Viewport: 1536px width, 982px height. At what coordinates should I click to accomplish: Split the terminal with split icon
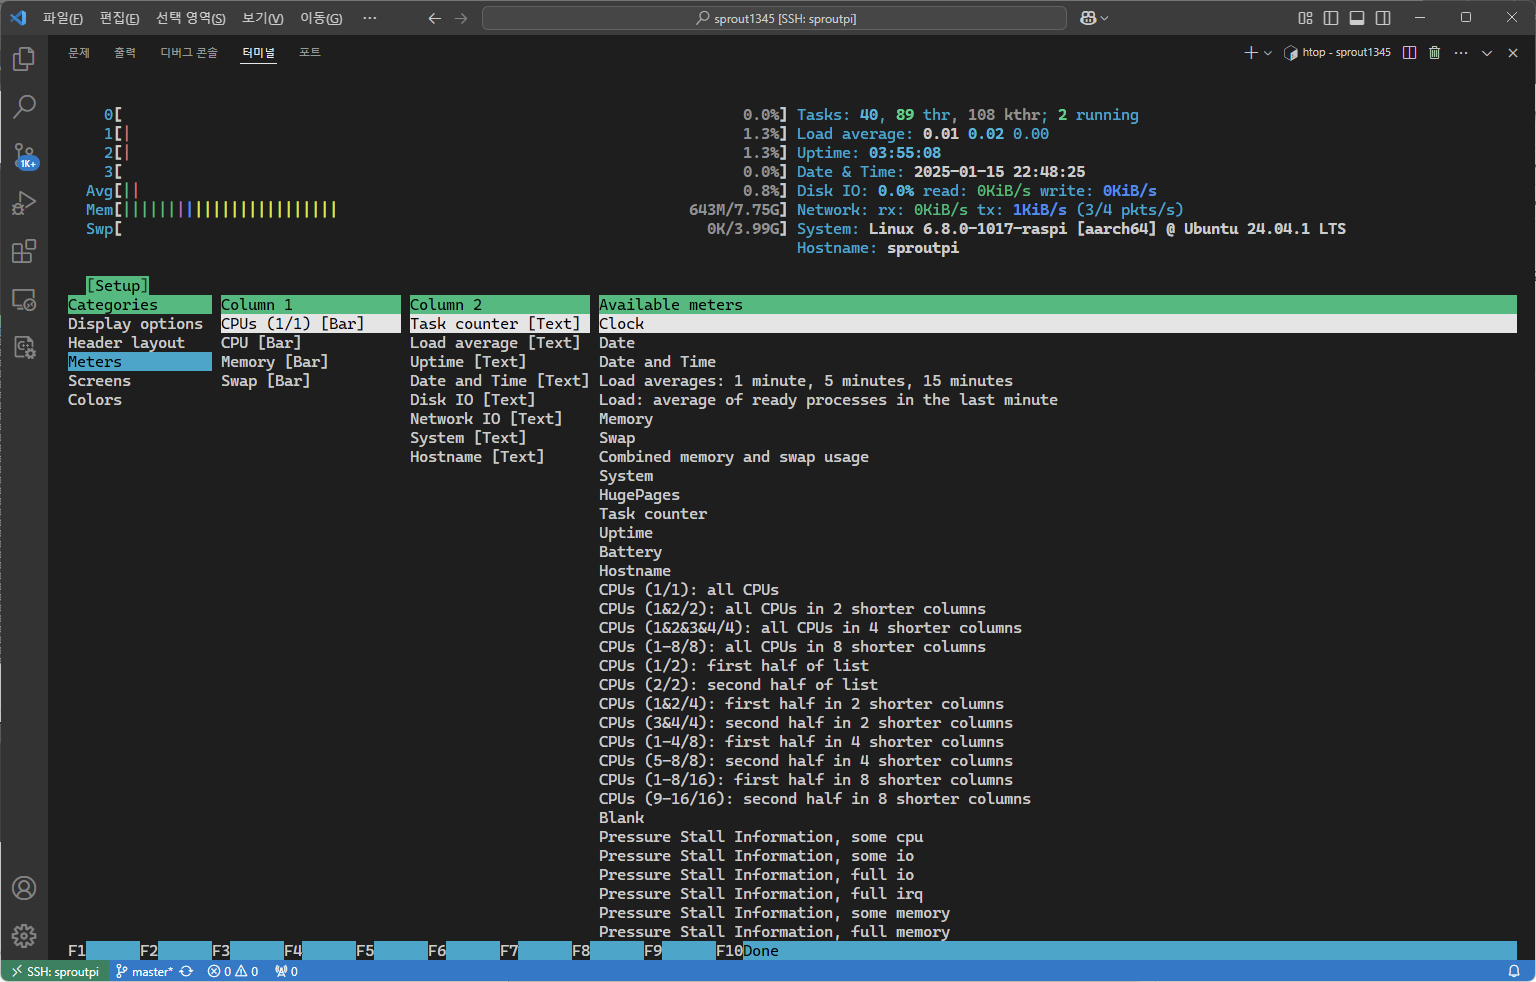coord(1409,53)
